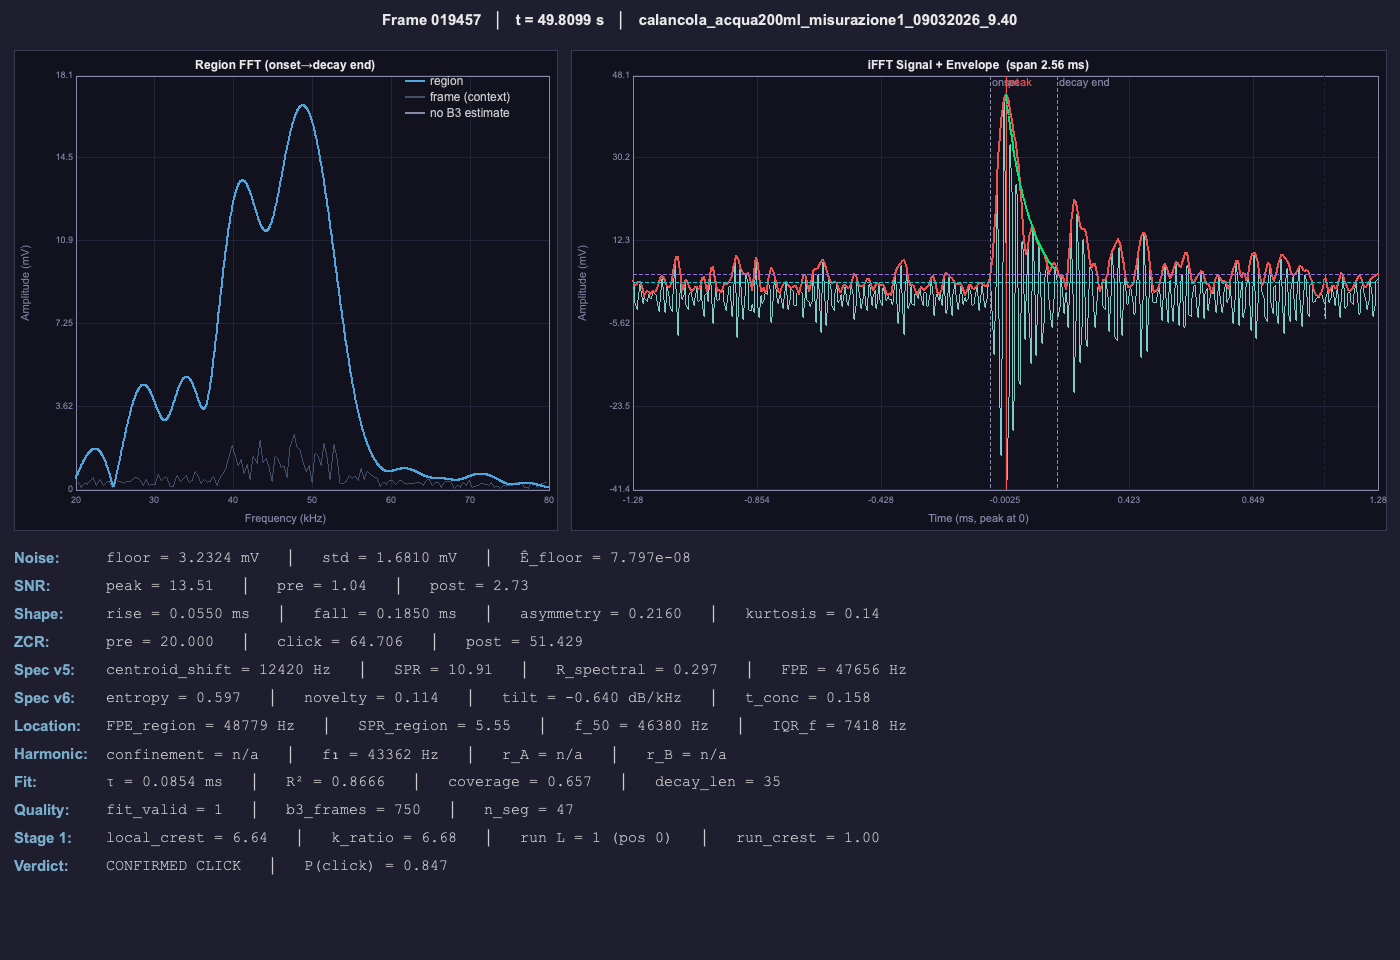Click the 'entropy = 0.597' value

(174, 698)
